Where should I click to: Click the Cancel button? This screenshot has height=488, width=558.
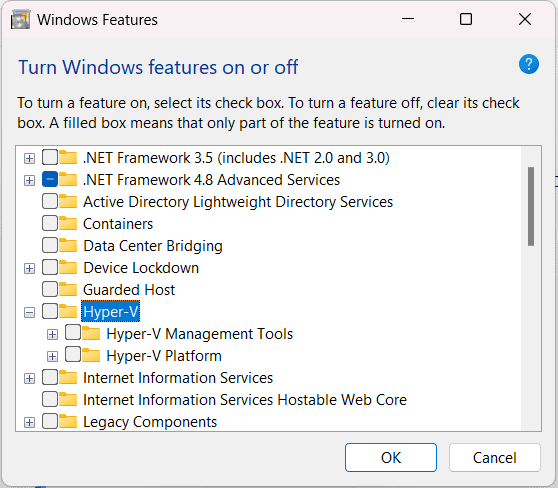(495, 457)
